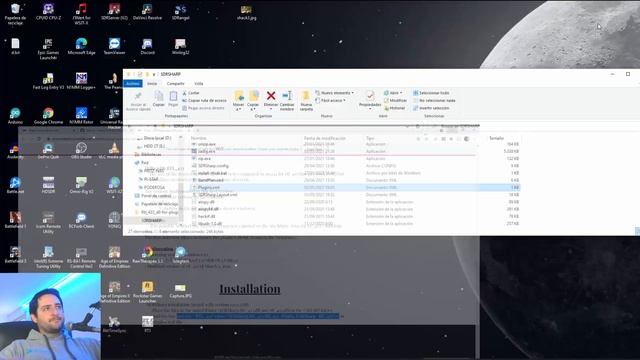This screenshot has width=640, height=360.
Task: Click No seleccionar nada
Action: (434, 100)
